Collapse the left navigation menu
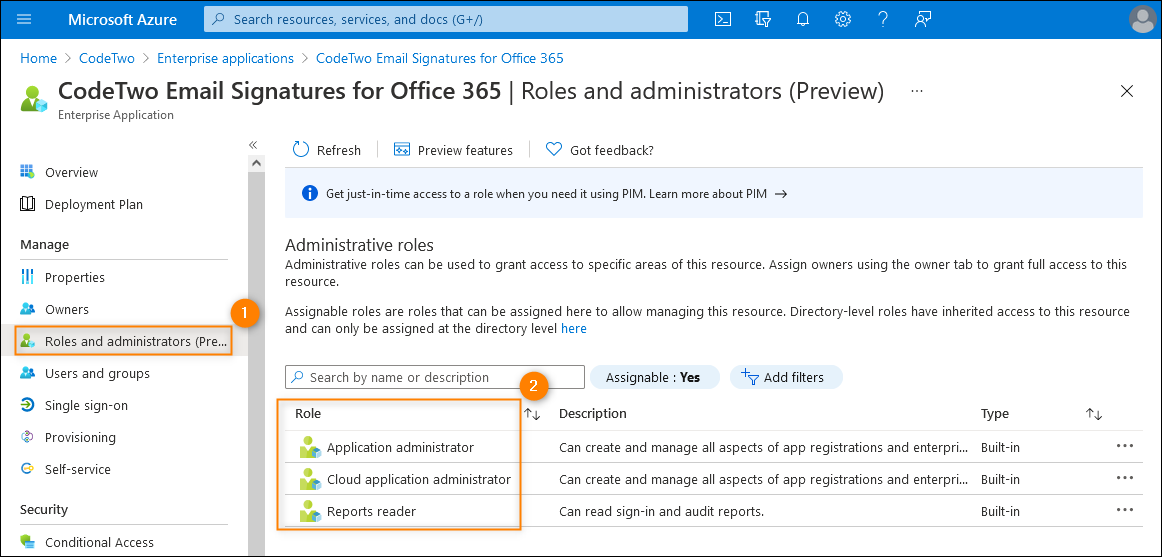The height and width of the screenshot is (557, 1162). [x=253, y=144]
